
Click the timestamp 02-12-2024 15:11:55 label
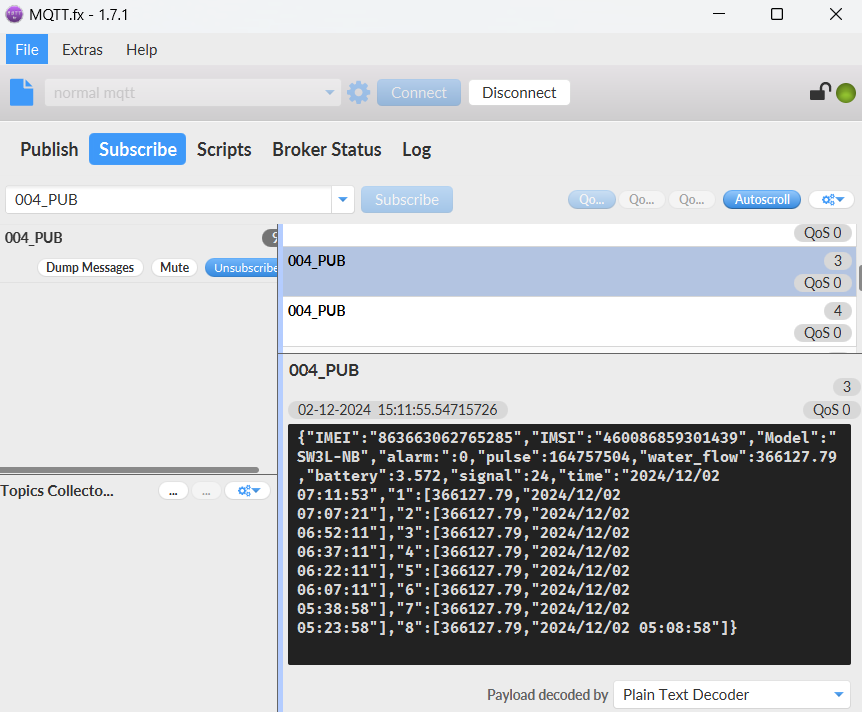(397, 410)
